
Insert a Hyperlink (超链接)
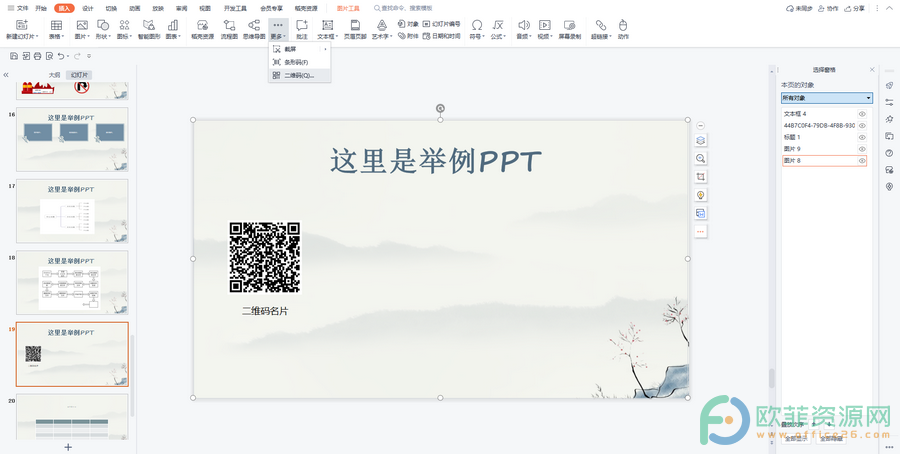coord(601,29)
